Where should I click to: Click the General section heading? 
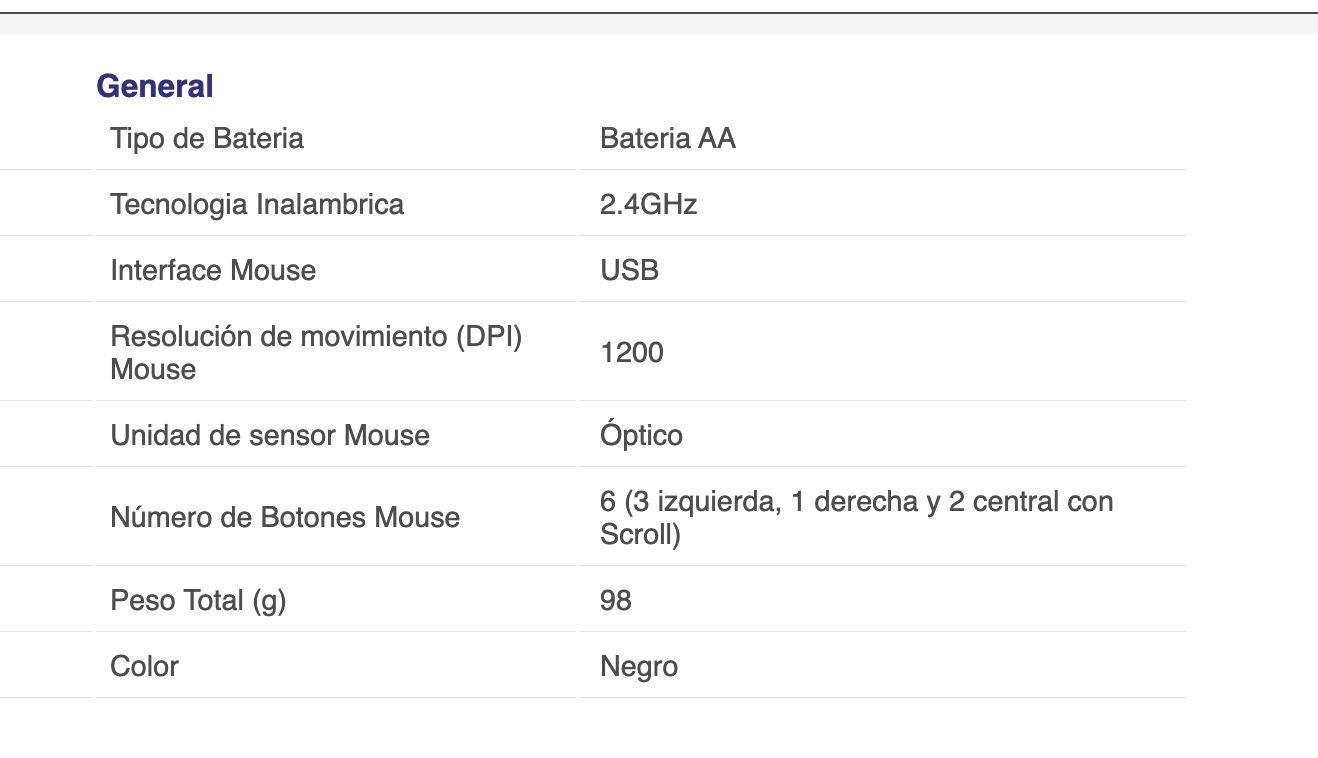[x=155, y=86]
